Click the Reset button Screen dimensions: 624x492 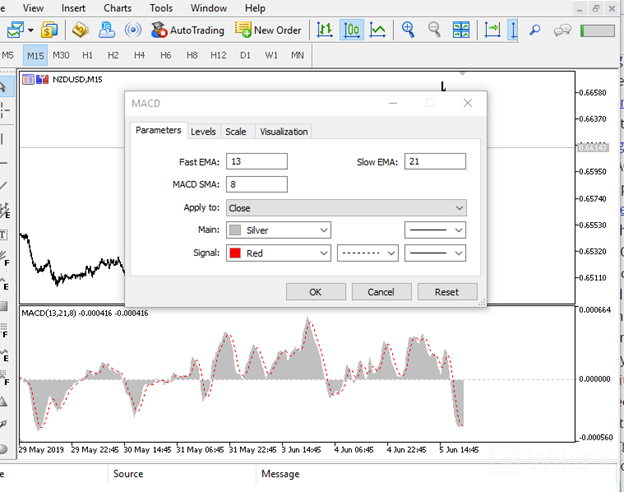point(446,292)
